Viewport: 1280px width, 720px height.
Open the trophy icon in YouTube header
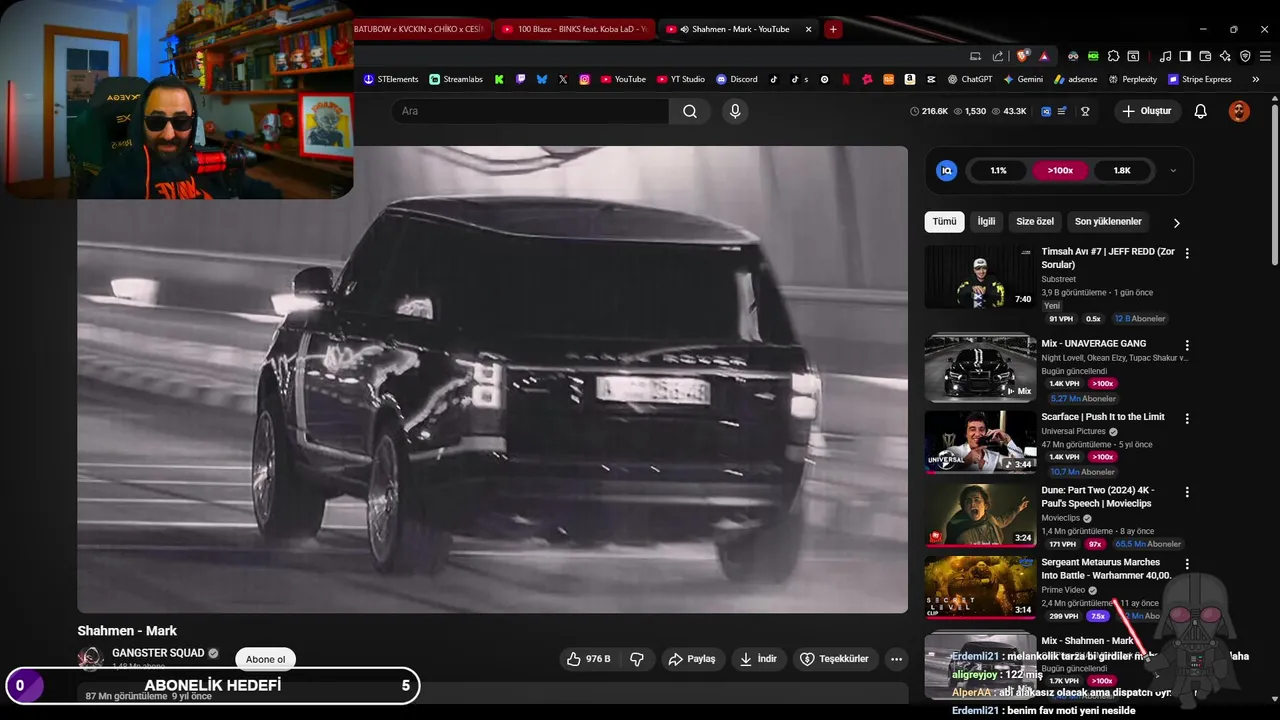tap(1085, 111)
